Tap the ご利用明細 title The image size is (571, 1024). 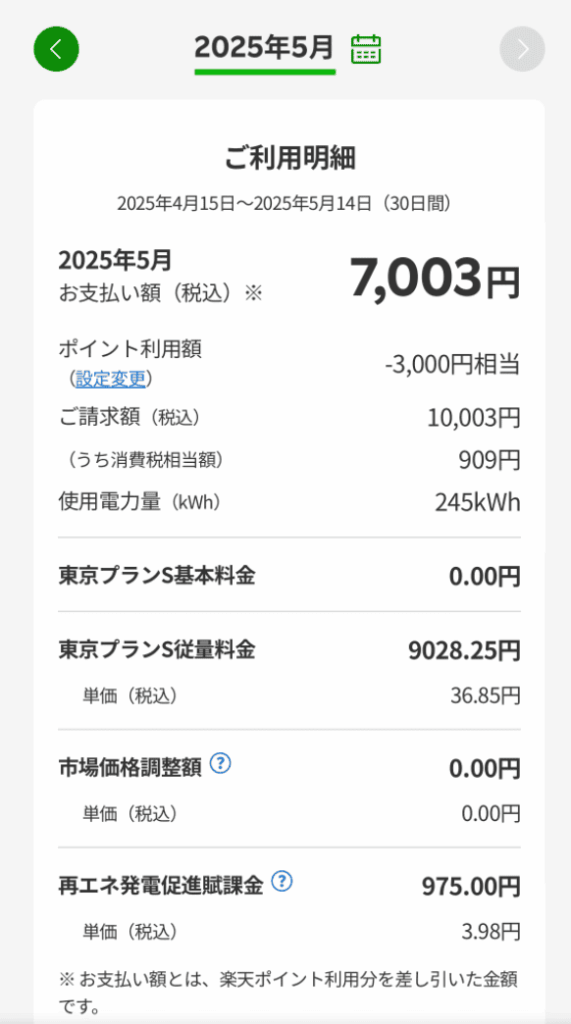pos(289,157)
